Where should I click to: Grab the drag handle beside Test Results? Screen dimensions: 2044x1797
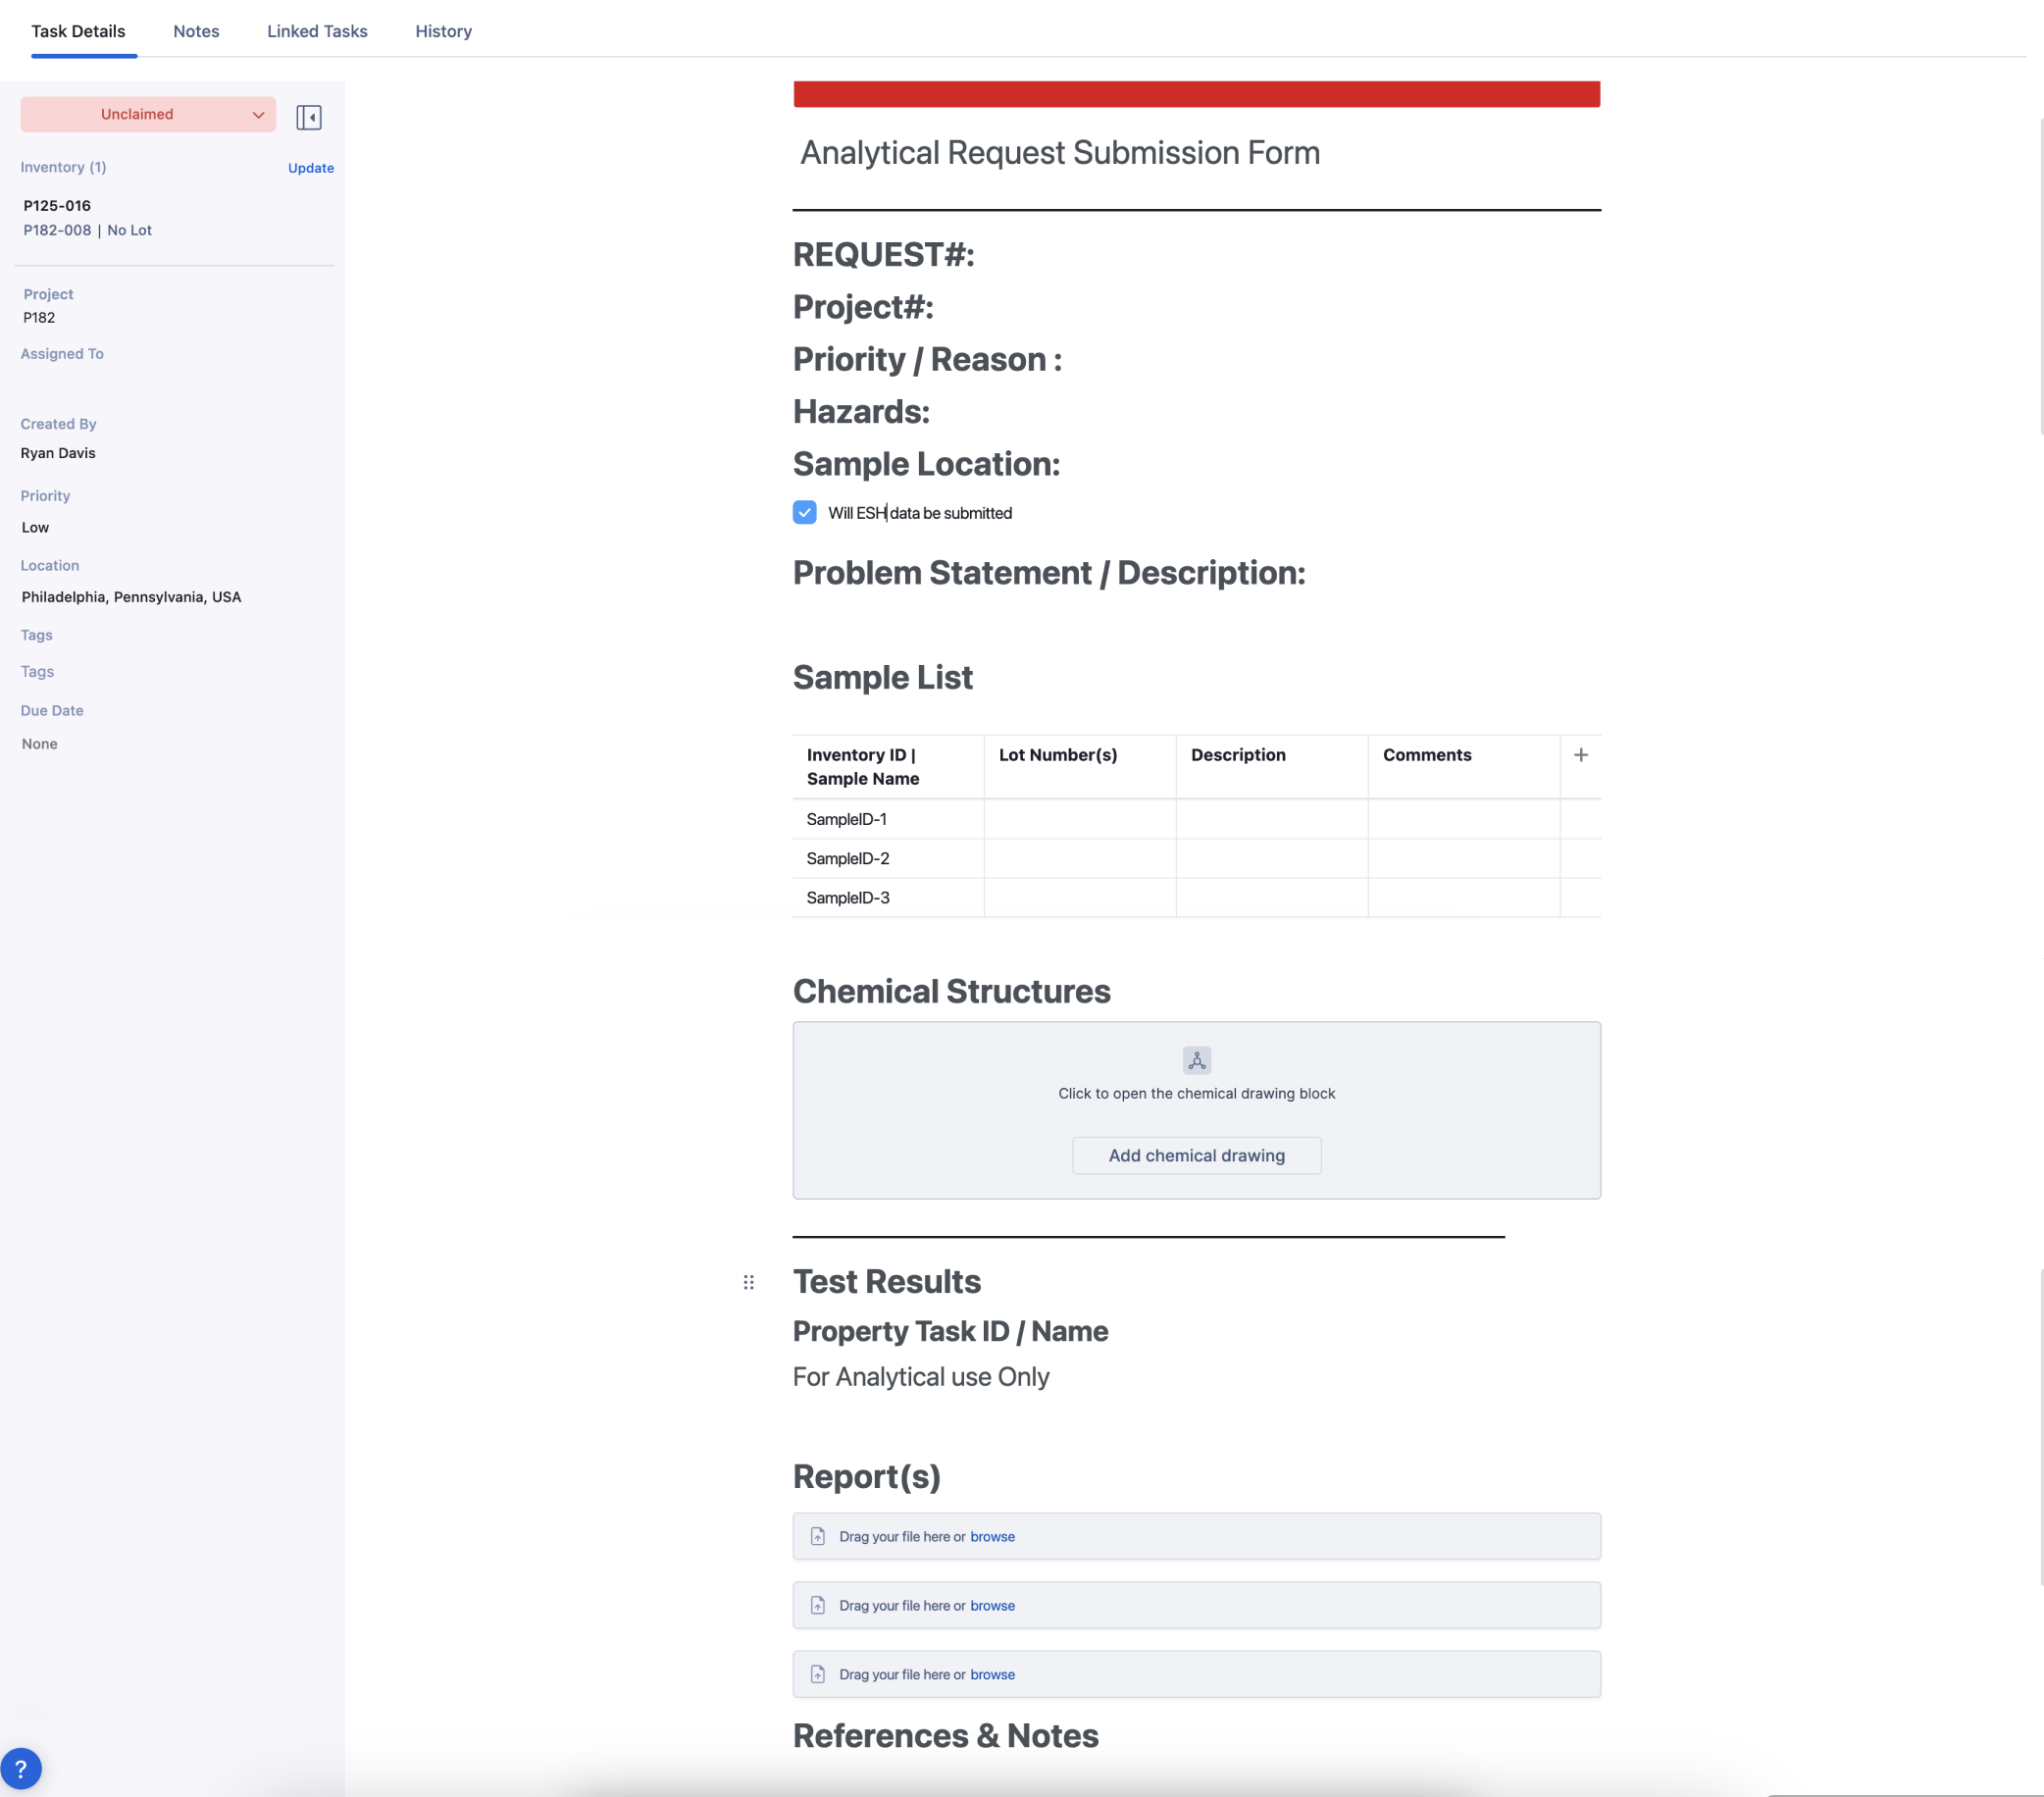tap(748, 1282)
